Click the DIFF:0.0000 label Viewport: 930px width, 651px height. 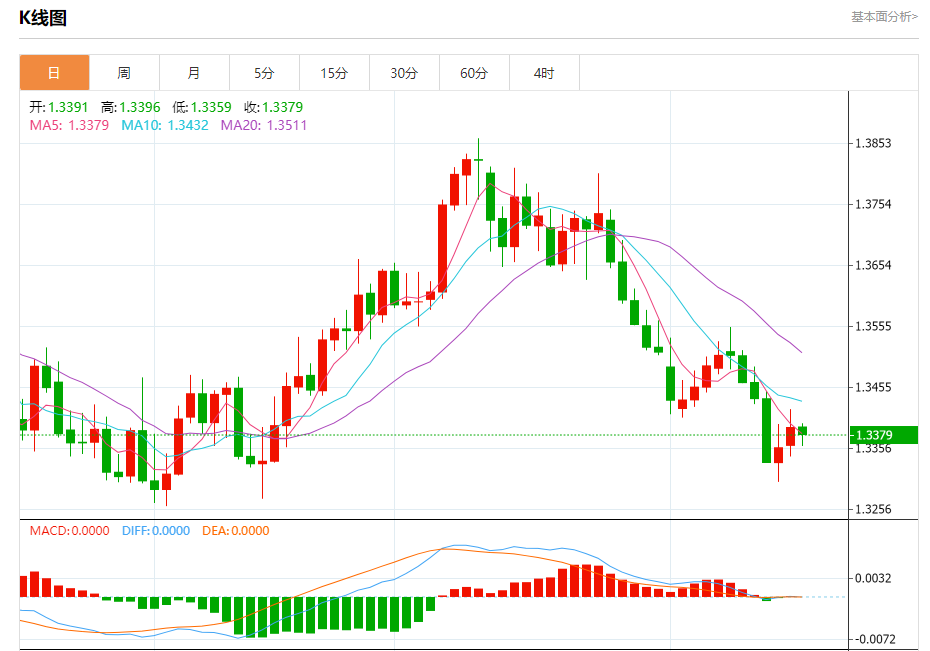(x=156, y=531)
